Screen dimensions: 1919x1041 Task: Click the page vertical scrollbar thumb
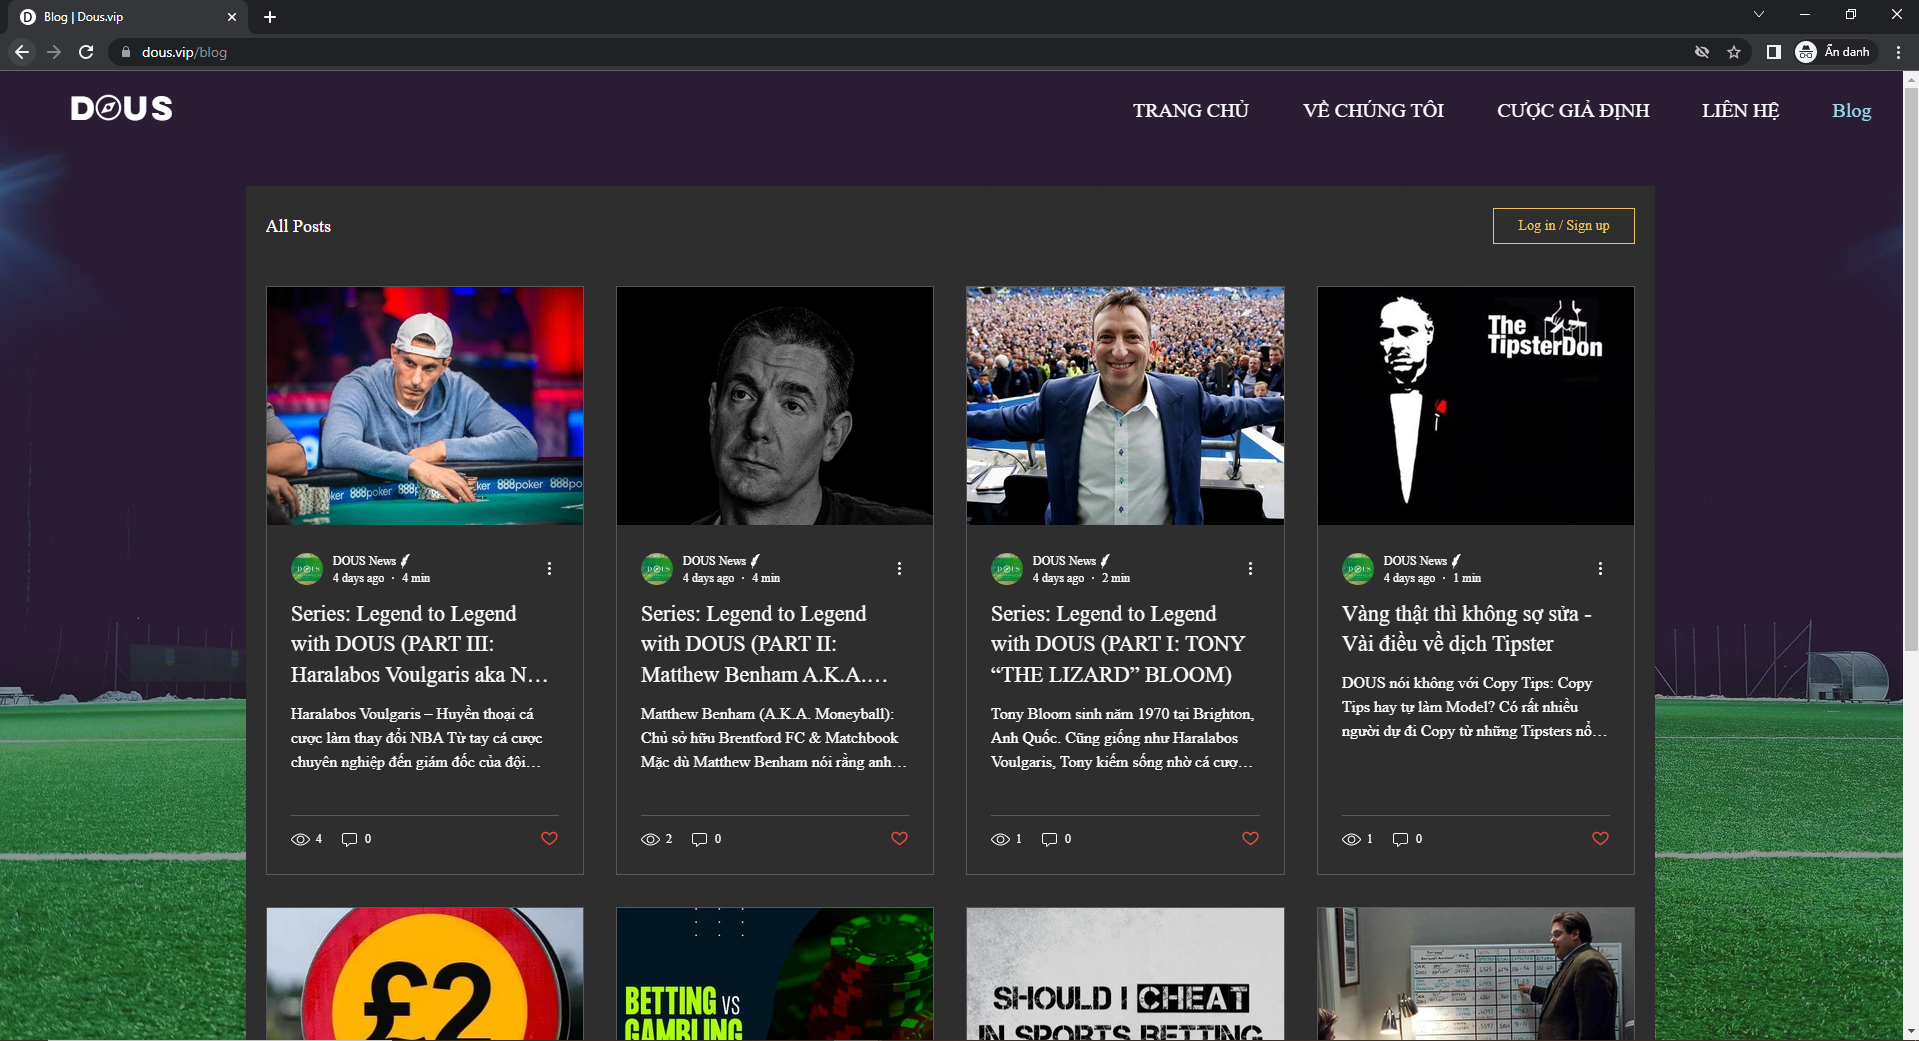coord(1911,370)
